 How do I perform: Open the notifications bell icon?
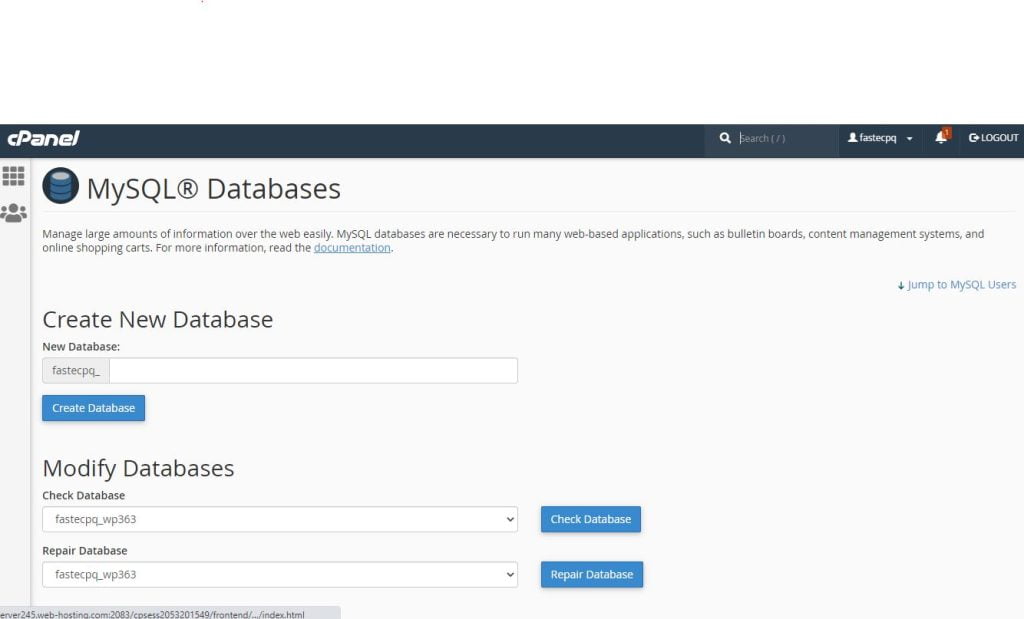[941, 137]
